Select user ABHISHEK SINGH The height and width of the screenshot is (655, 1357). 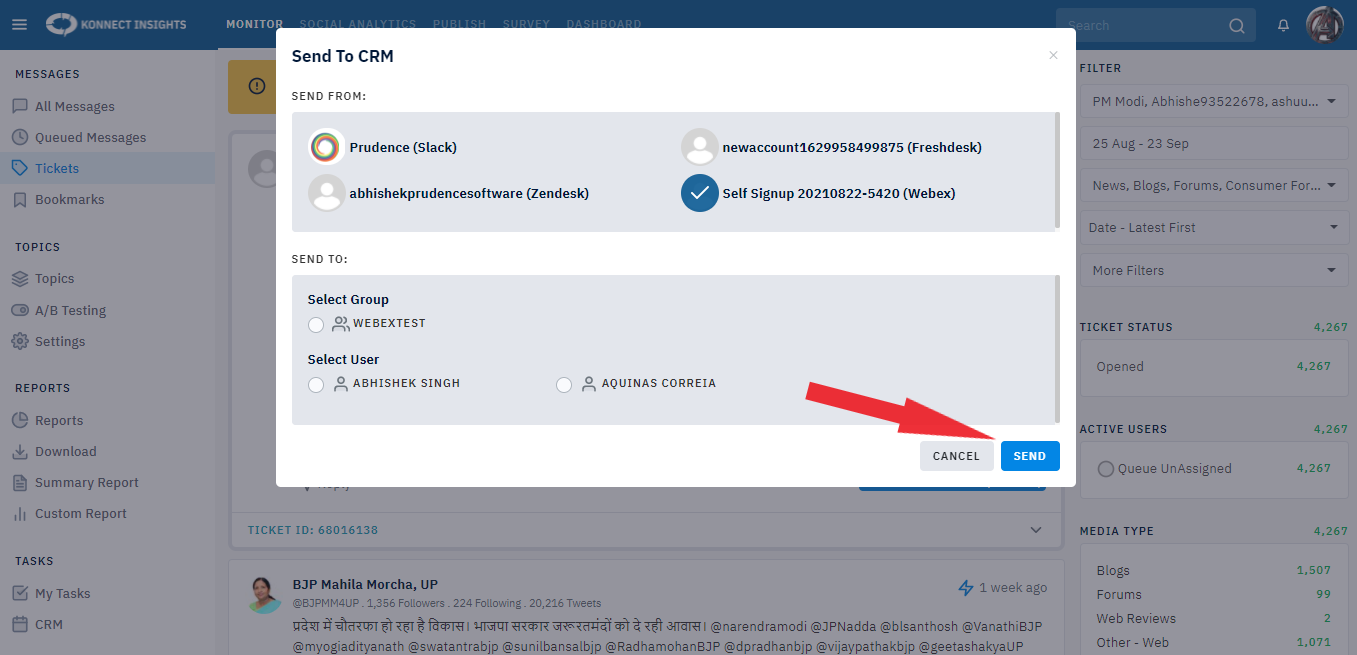tap(316, 385)
